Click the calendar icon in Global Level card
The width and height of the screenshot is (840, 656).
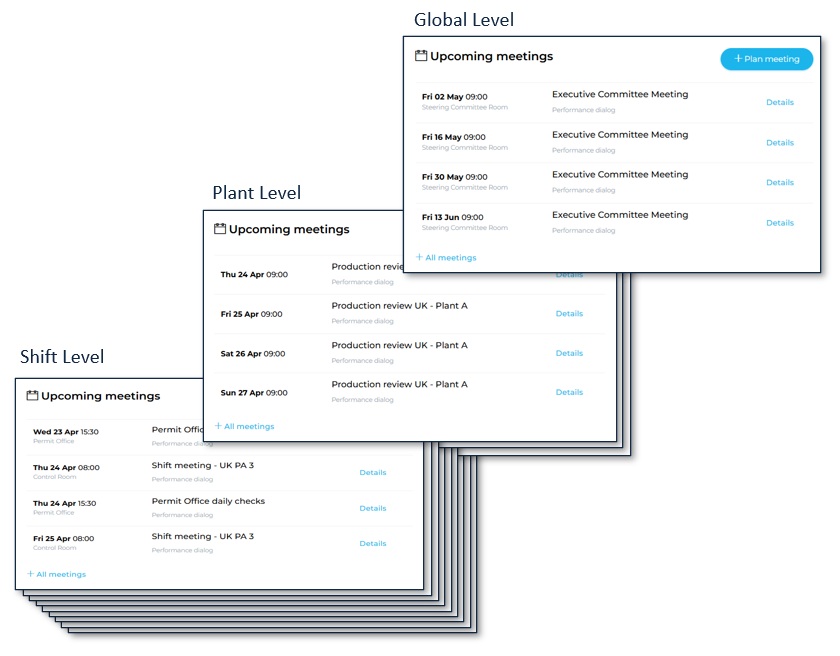(x=421, y=57)
